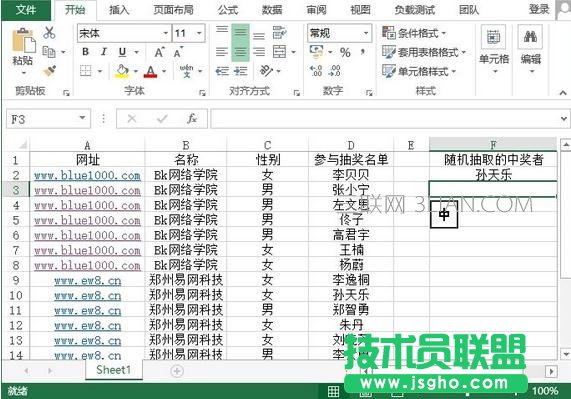
Task: Switch to 审阅 Review tab
Action: click(316, 10)
